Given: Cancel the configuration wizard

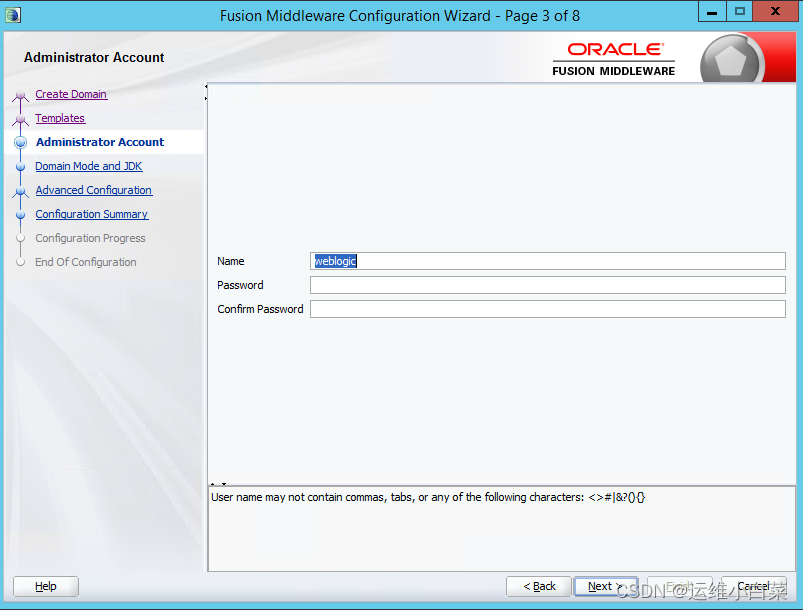Looking at the screenshot, I should pyautogui.click(x=754, y=586).
